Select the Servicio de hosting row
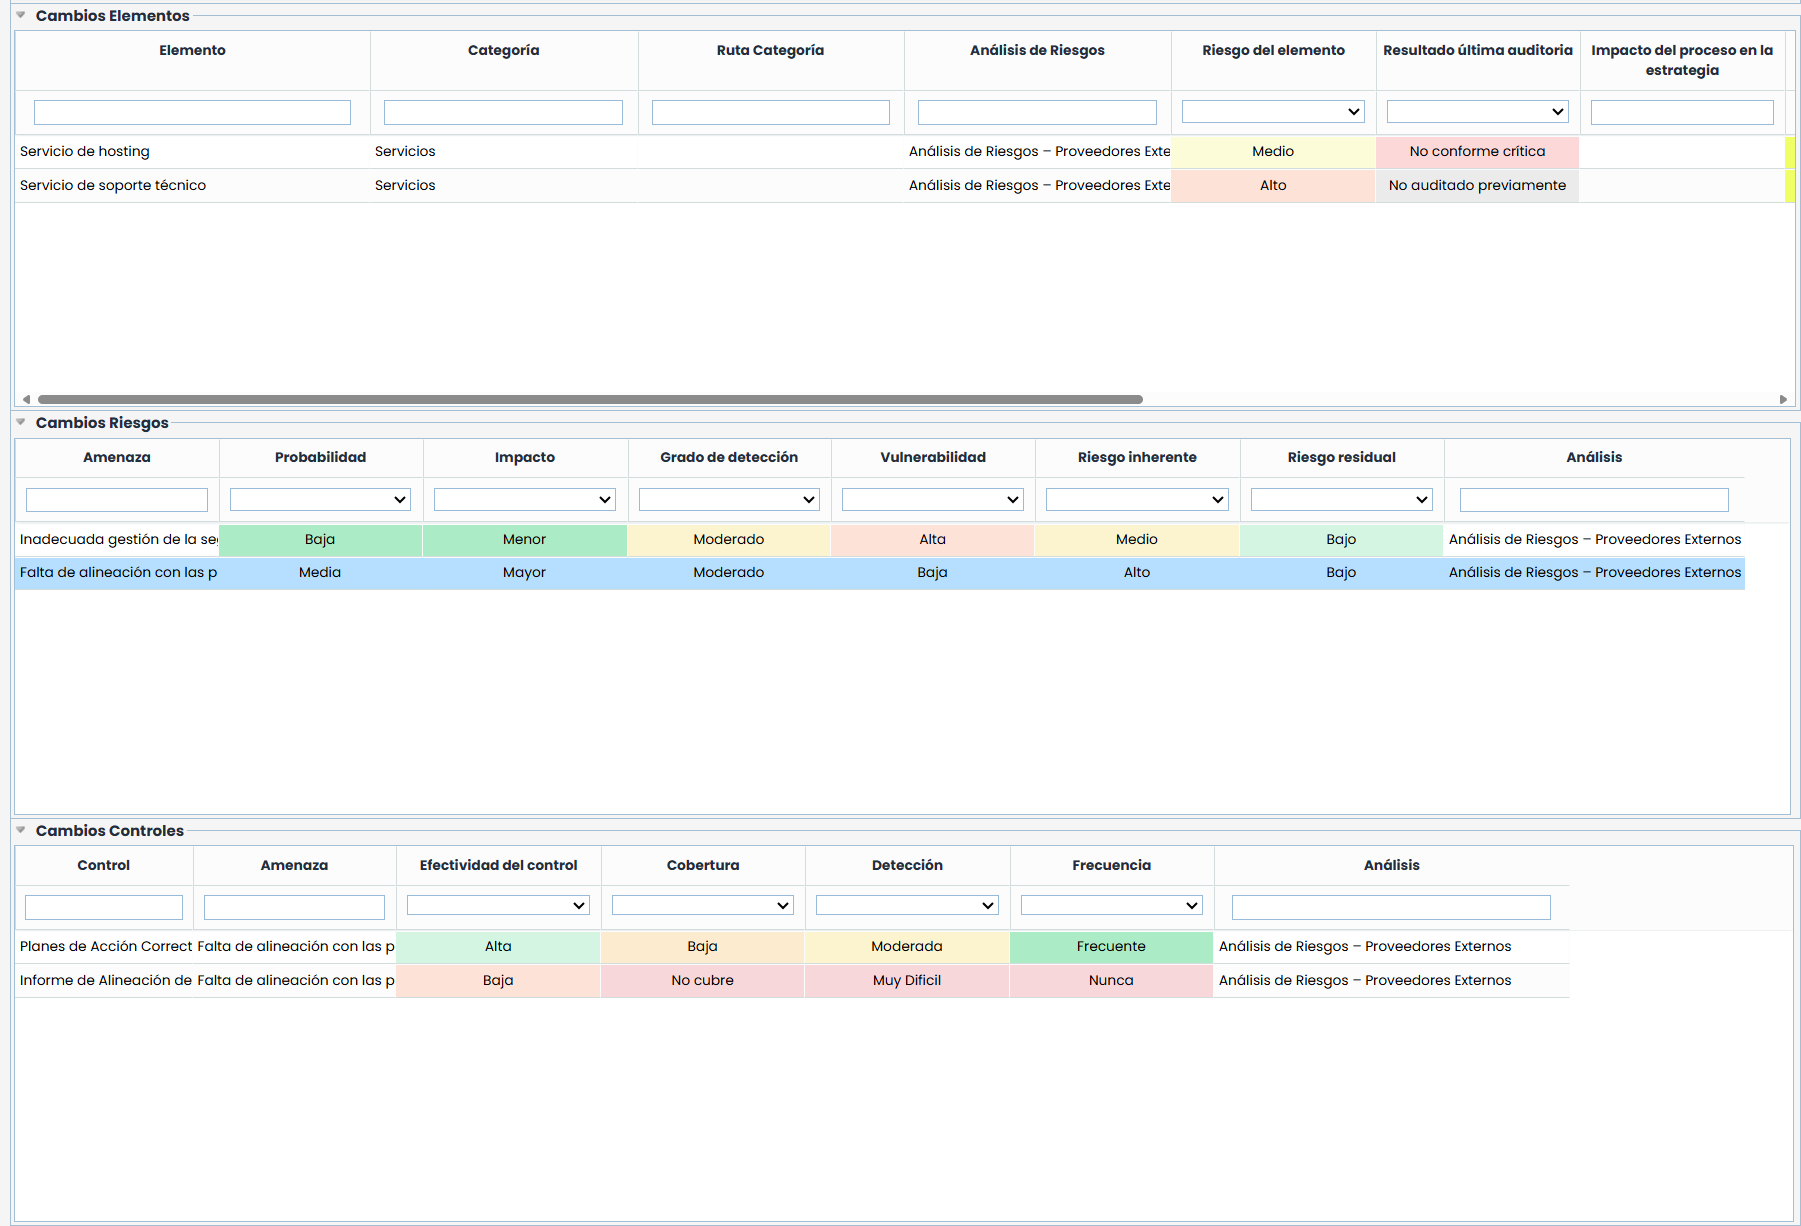 pos(85,151)
